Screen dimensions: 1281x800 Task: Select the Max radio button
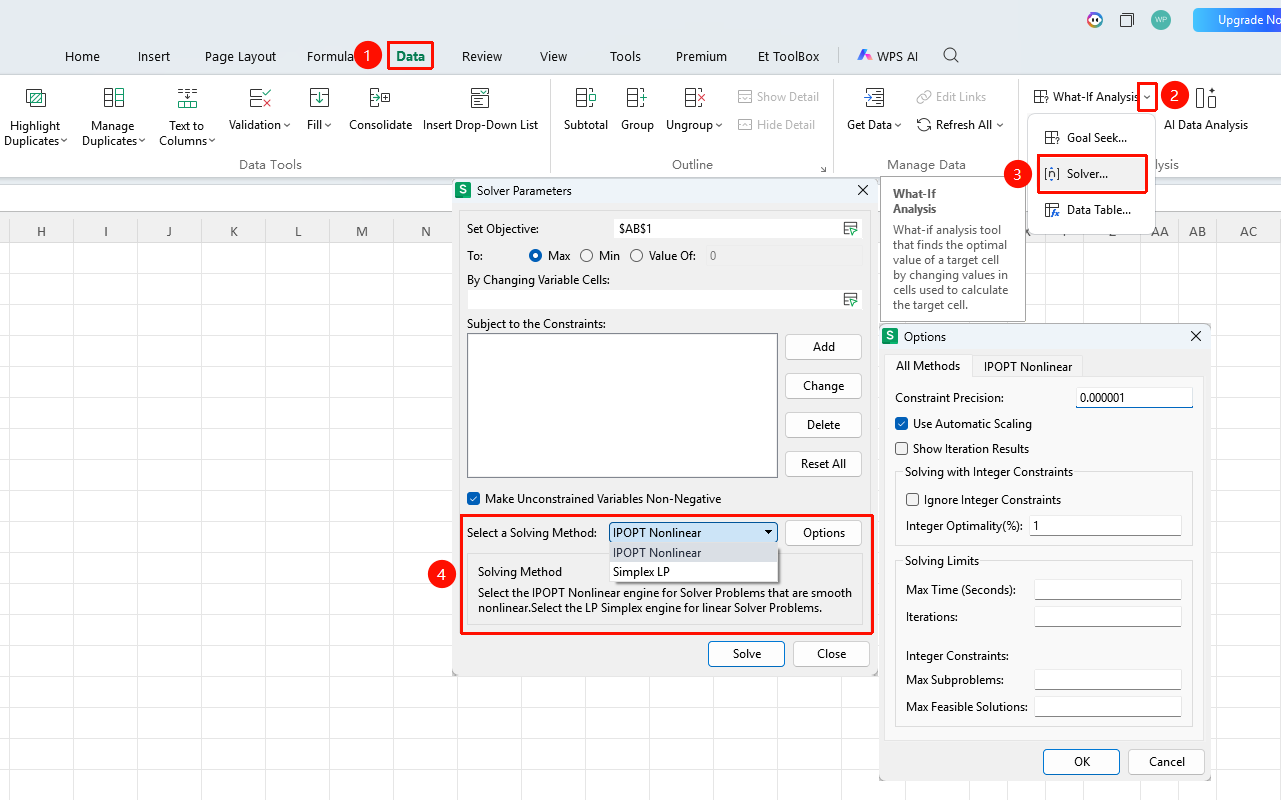[x=536, y=256]
